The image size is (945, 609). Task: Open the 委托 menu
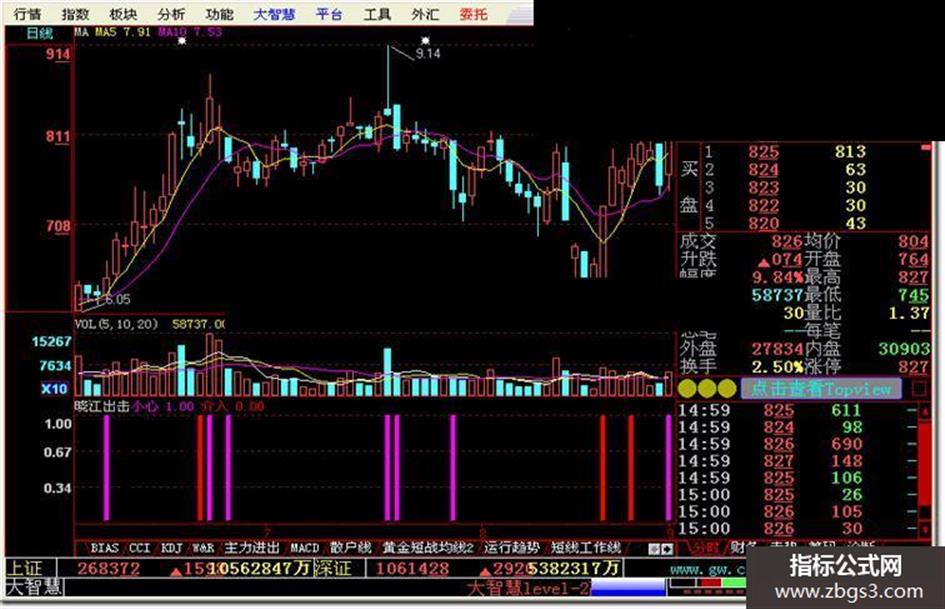(473, 14)
